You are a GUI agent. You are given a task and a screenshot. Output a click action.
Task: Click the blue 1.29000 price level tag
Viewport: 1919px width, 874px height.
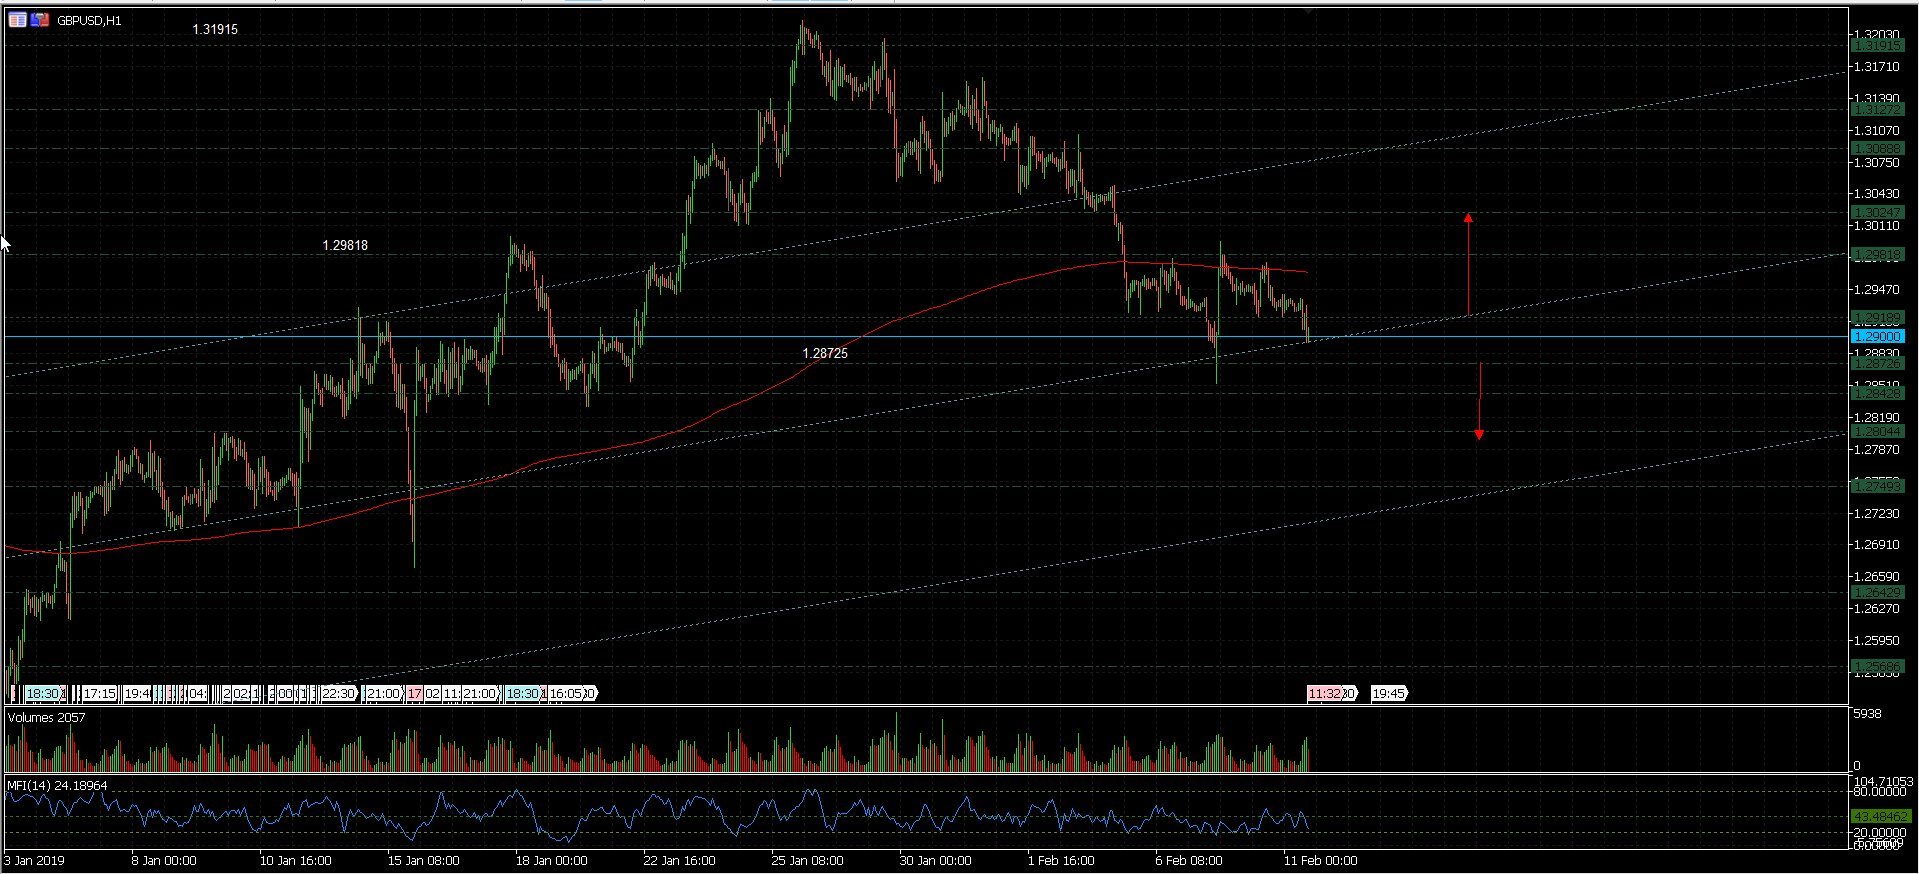pyautogui.click(x=1877, y=337)
